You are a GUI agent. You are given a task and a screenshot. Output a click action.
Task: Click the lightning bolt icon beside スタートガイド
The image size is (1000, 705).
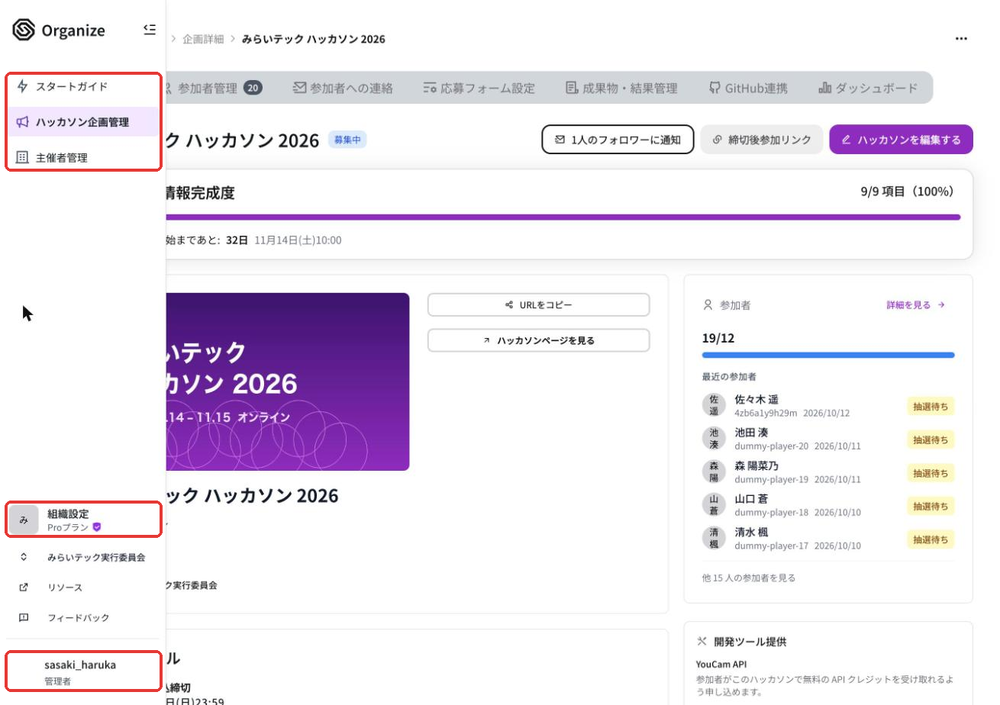pos(22,86)
